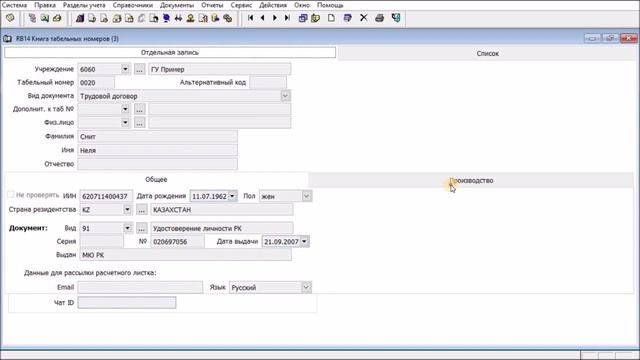Image resolution: width=640 pixels, height=360 pixels.
Task: Open the Отчеты menu
Action: coord(212,5)
